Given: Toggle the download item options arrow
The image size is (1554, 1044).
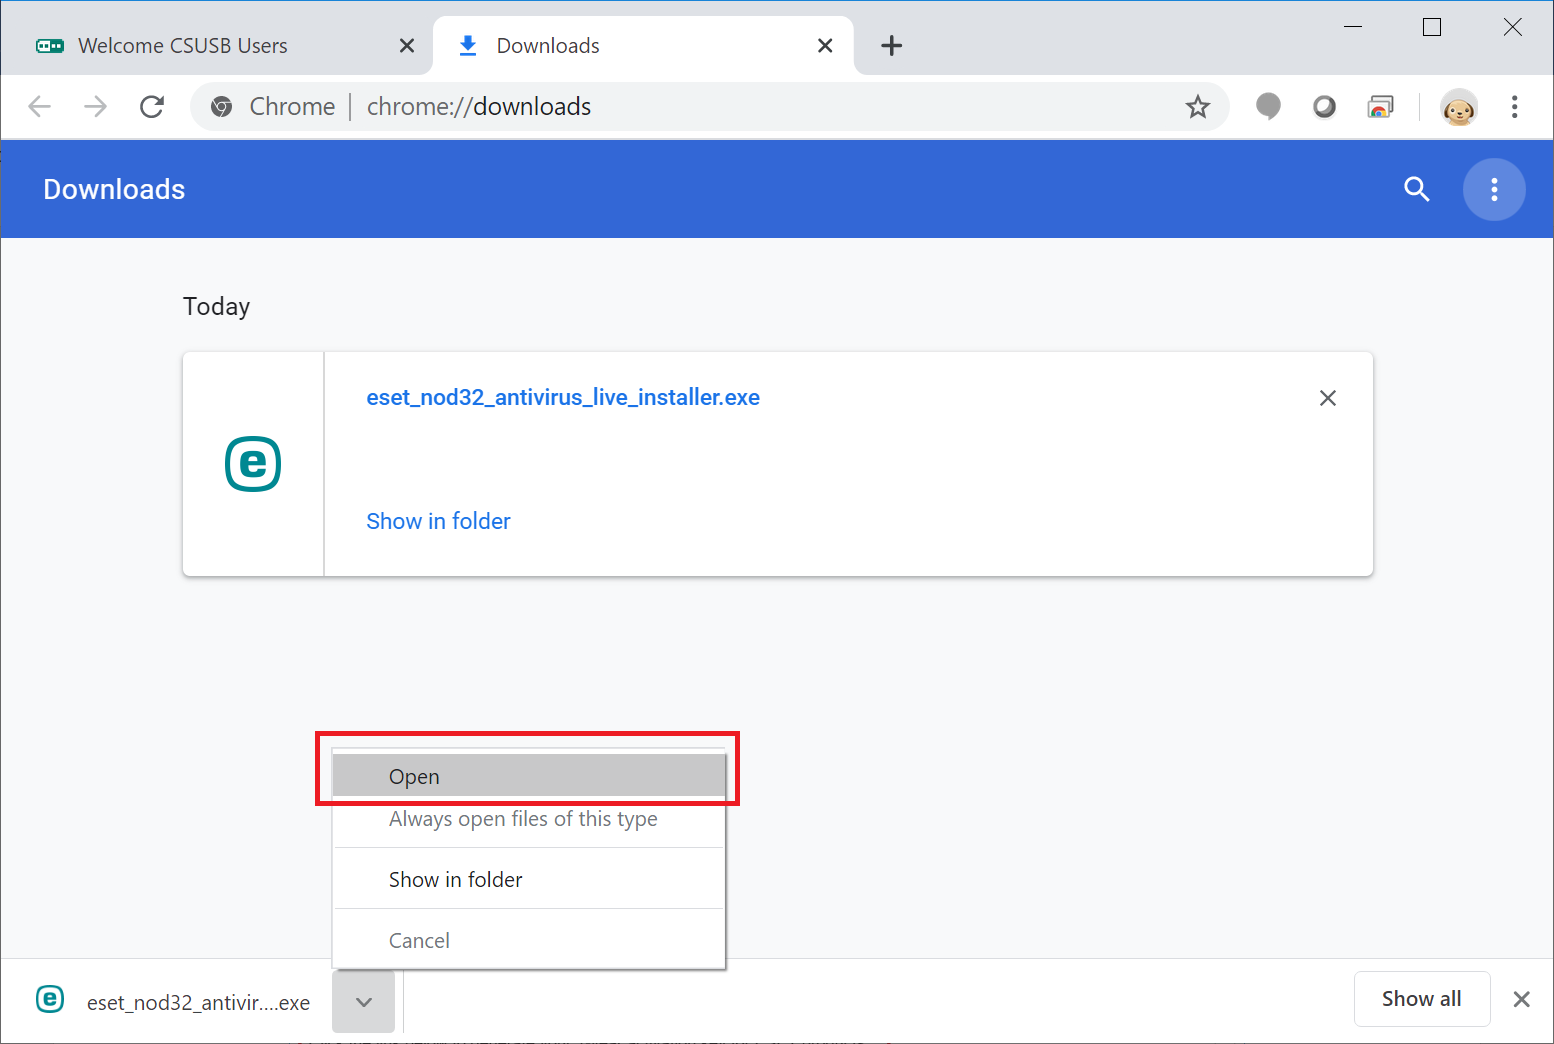Looking at the screenshot, I should [x=364, y=1002].
